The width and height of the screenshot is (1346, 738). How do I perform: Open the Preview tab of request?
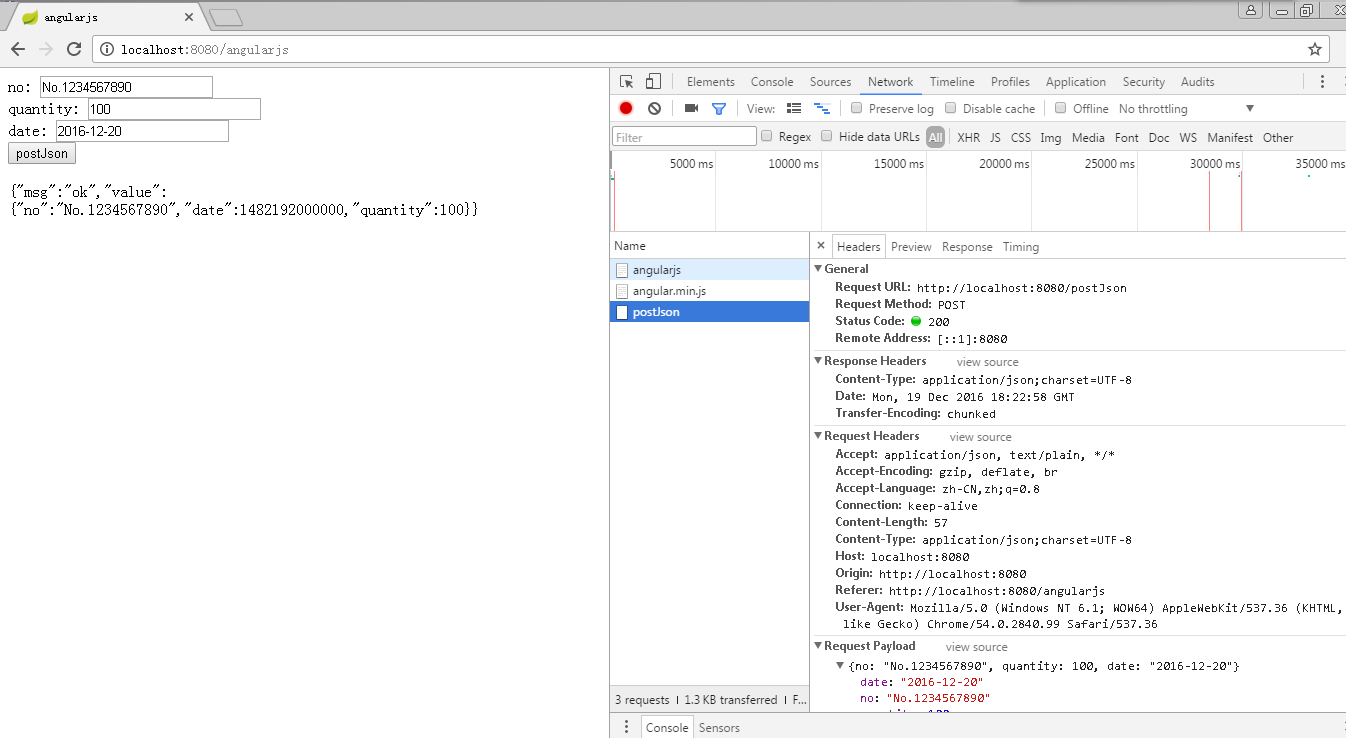pos(911,247)
